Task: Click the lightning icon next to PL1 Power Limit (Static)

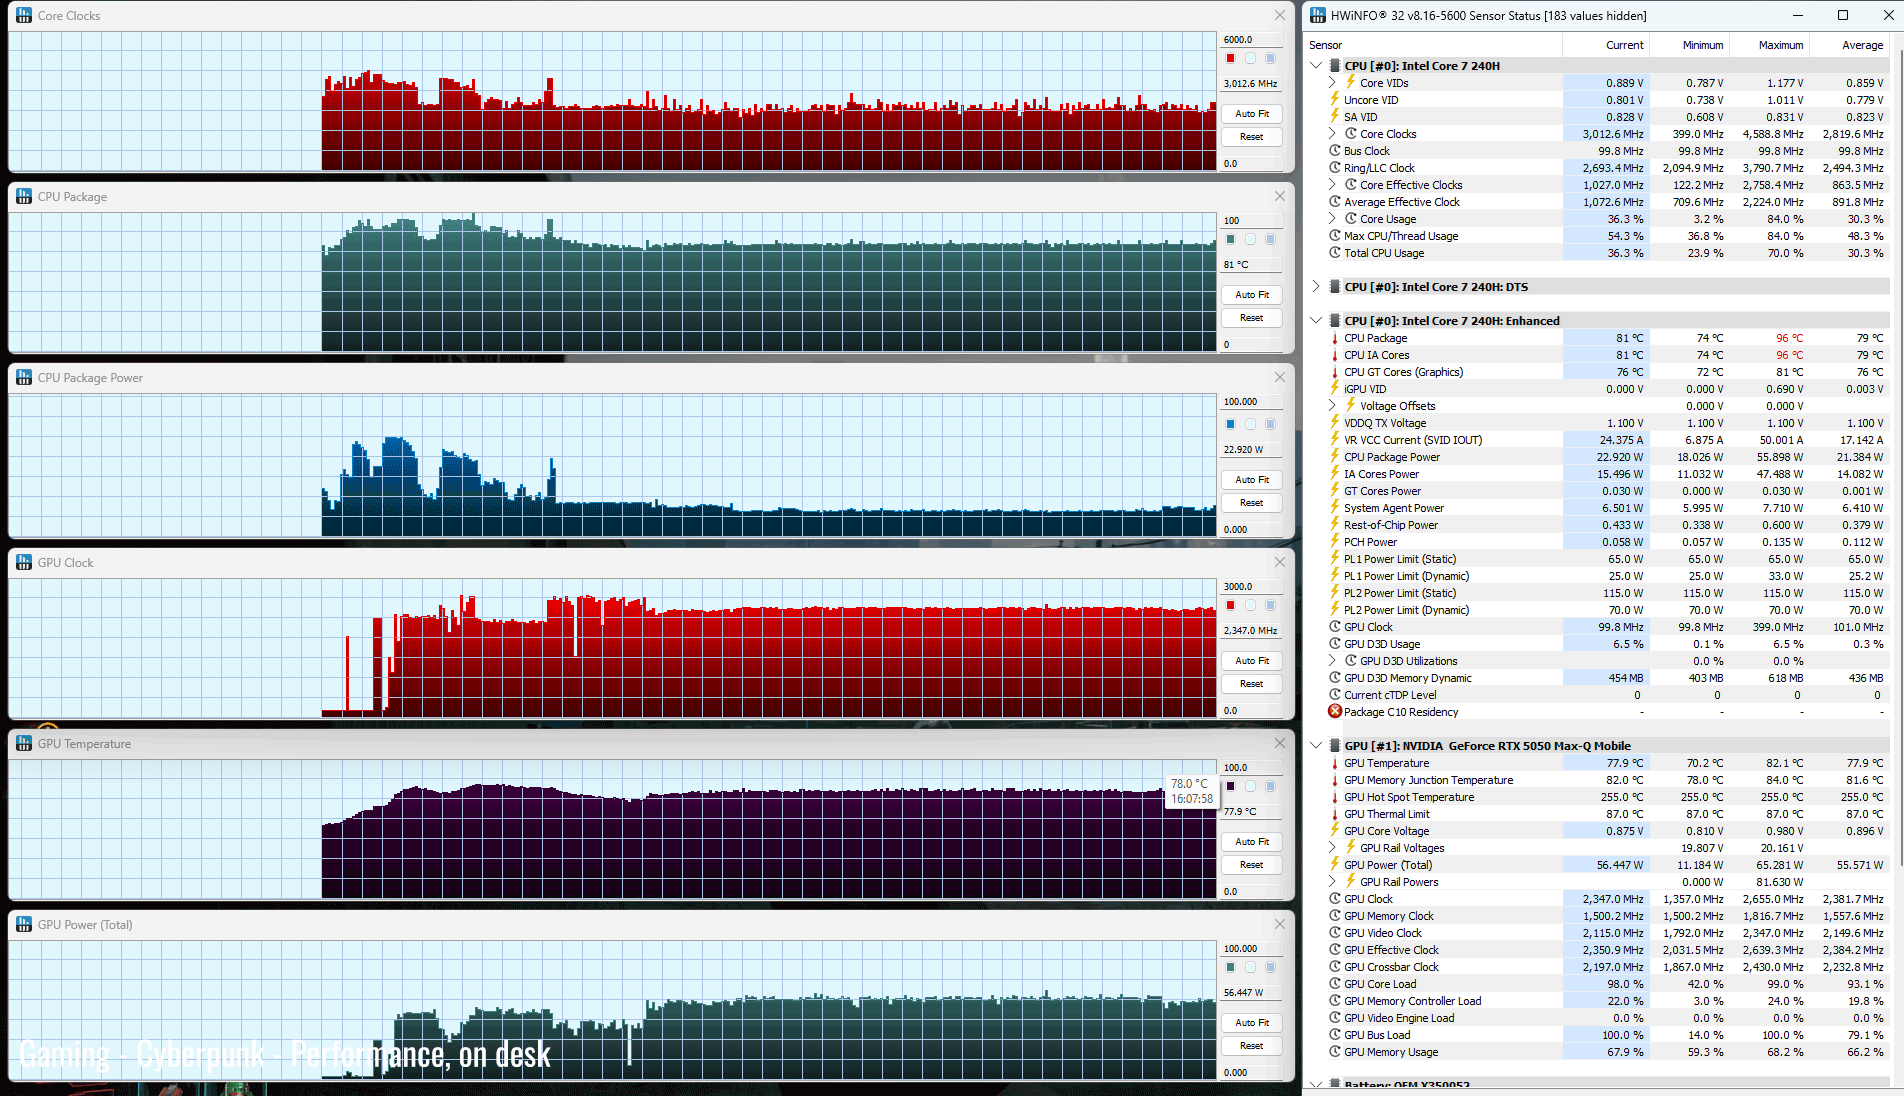Action: coord(1334,558)
